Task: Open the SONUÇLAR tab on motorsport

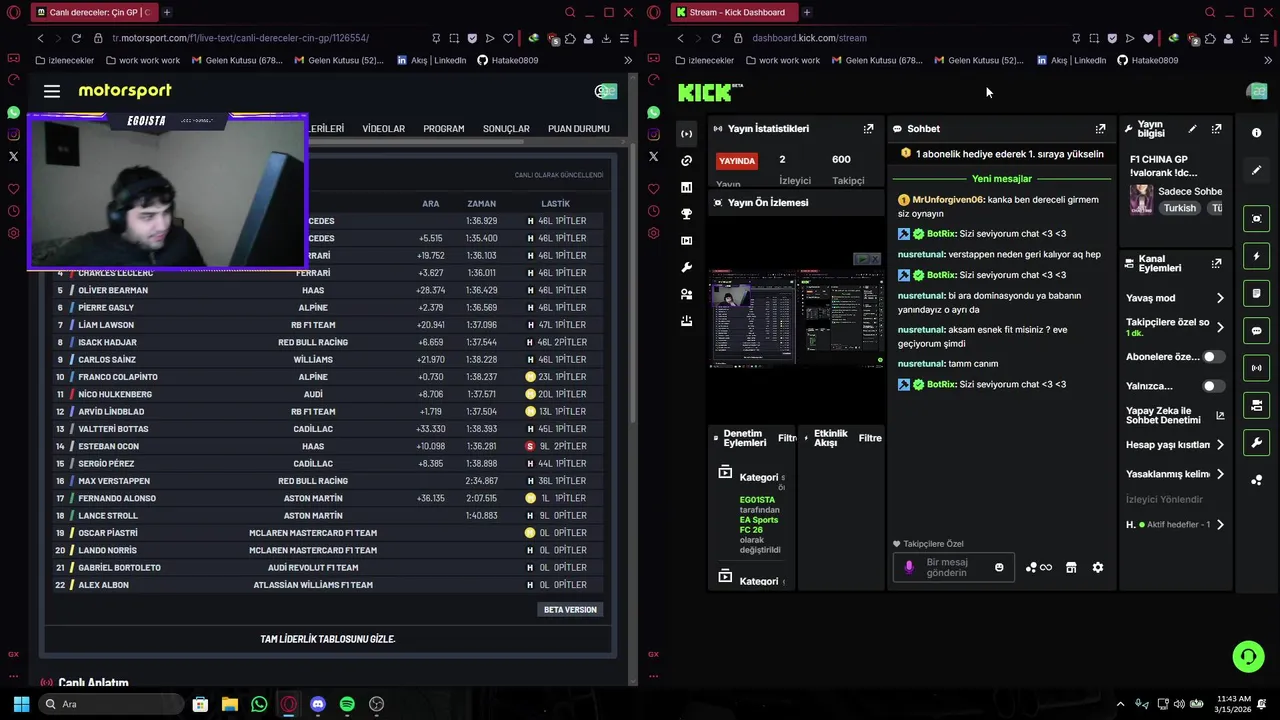Action: (506, 129)
